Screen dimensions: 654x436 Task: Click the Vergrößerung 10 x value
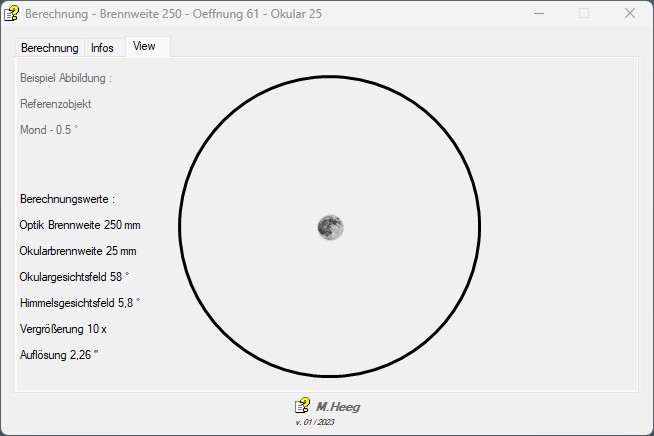63,329
